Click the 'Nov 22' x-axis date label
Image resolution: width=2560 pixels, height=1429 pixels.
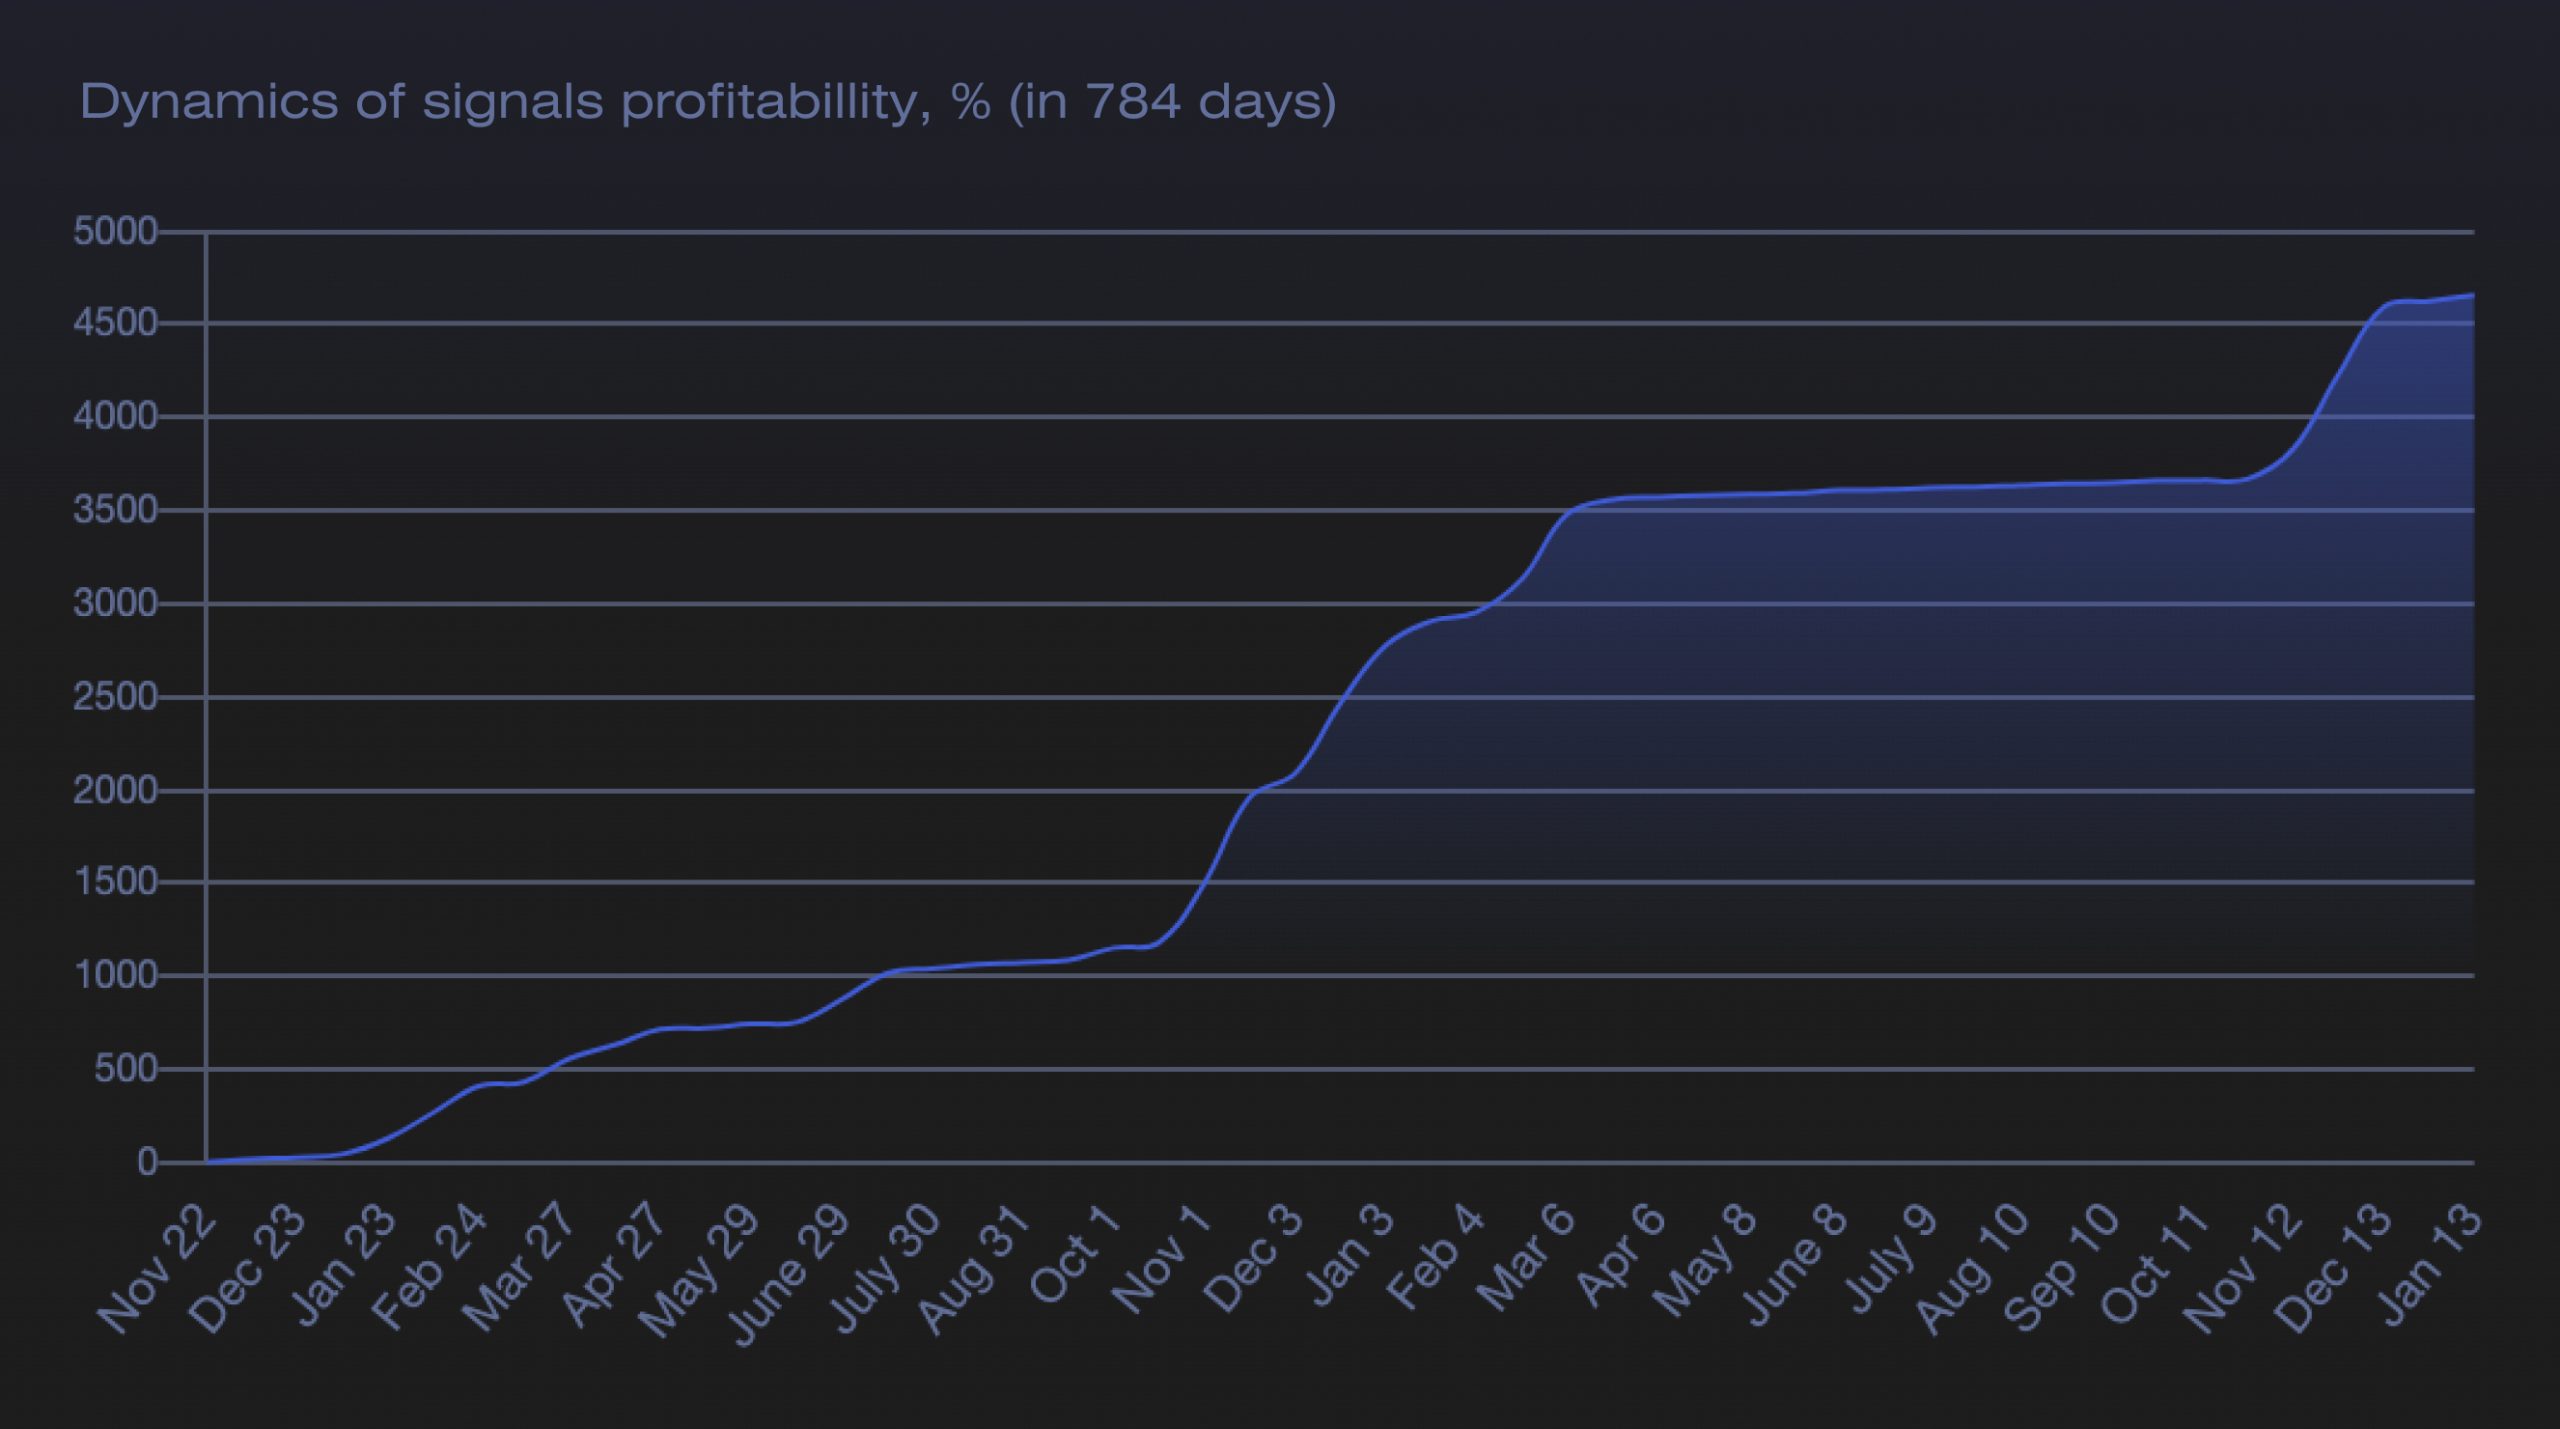coord(156,1270)
